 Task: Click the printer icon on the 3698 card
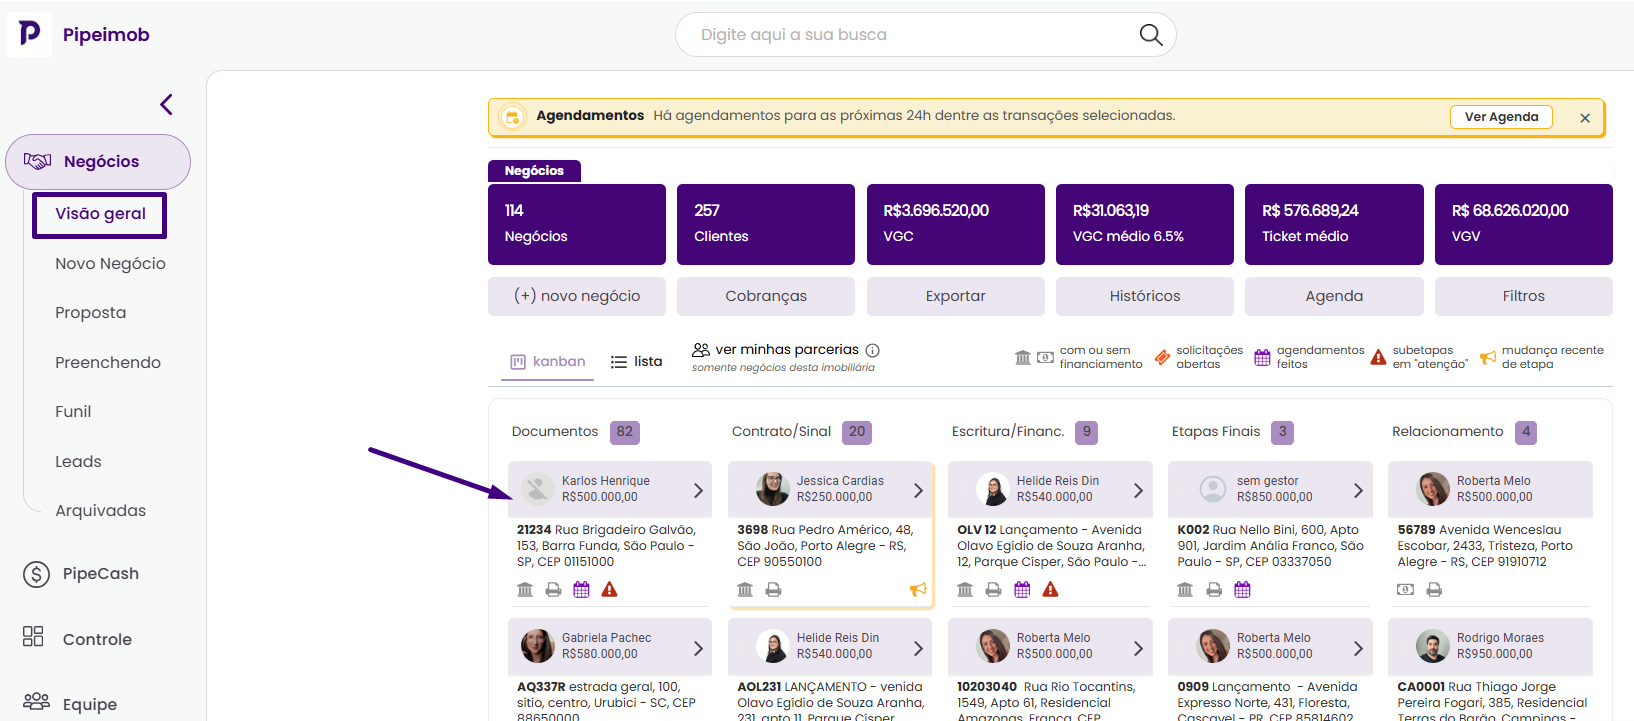click(773, 590)
